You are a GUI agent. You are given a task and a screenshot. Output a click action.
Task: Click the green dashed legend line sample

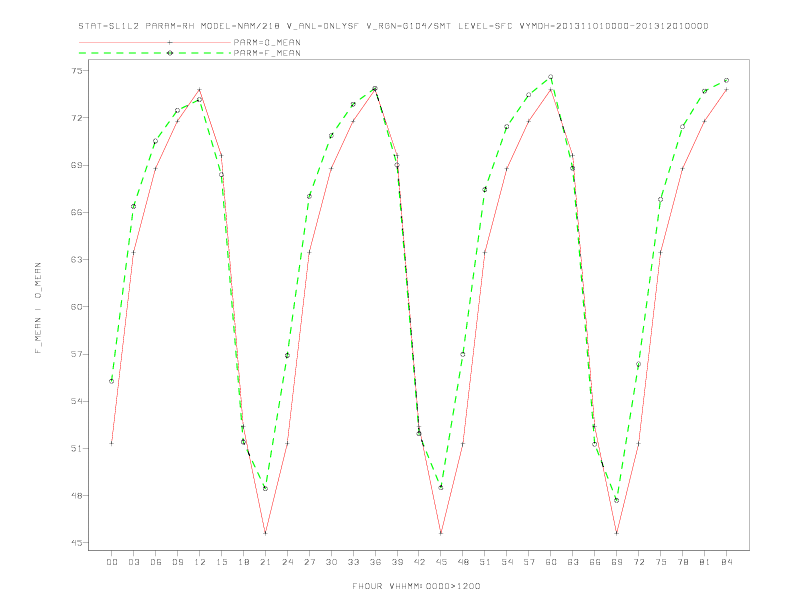tap(155, 53)
